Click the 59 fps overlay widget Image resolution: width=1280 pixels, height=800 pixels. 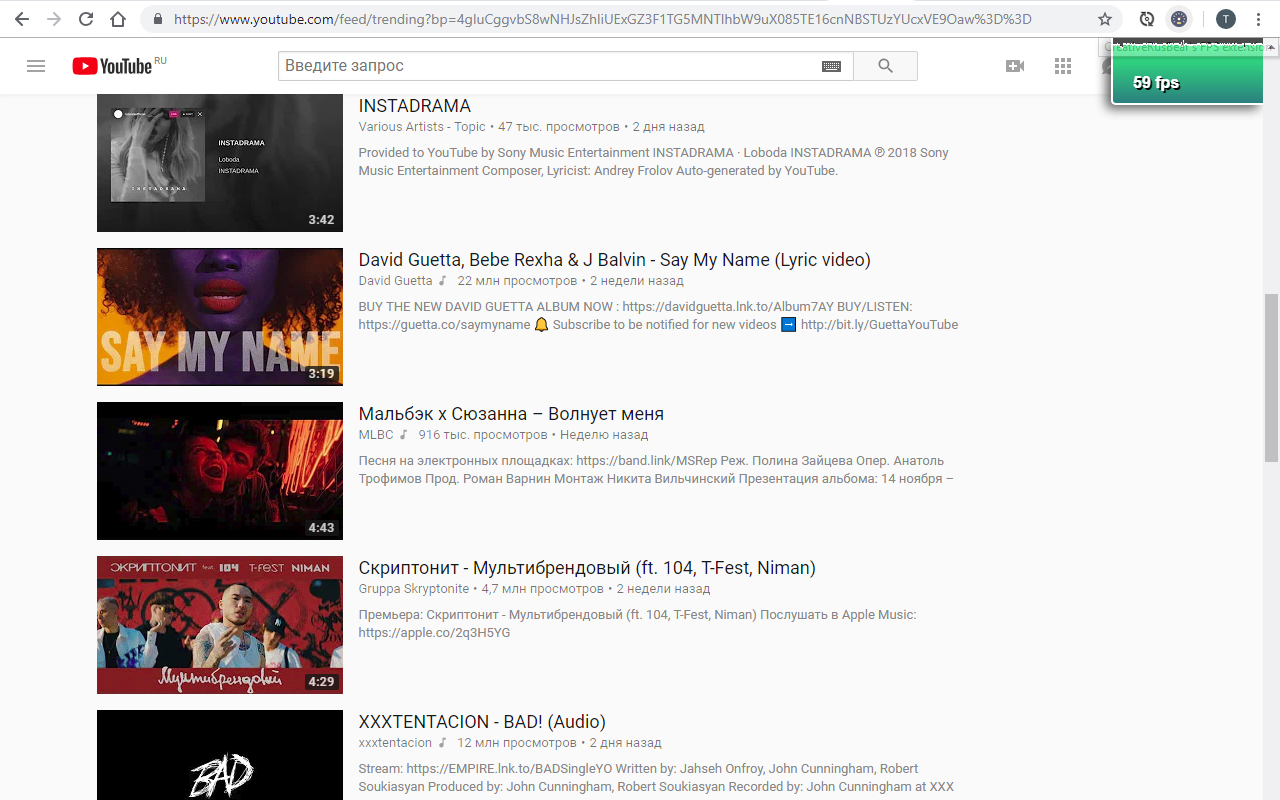tap(1186, 82)
